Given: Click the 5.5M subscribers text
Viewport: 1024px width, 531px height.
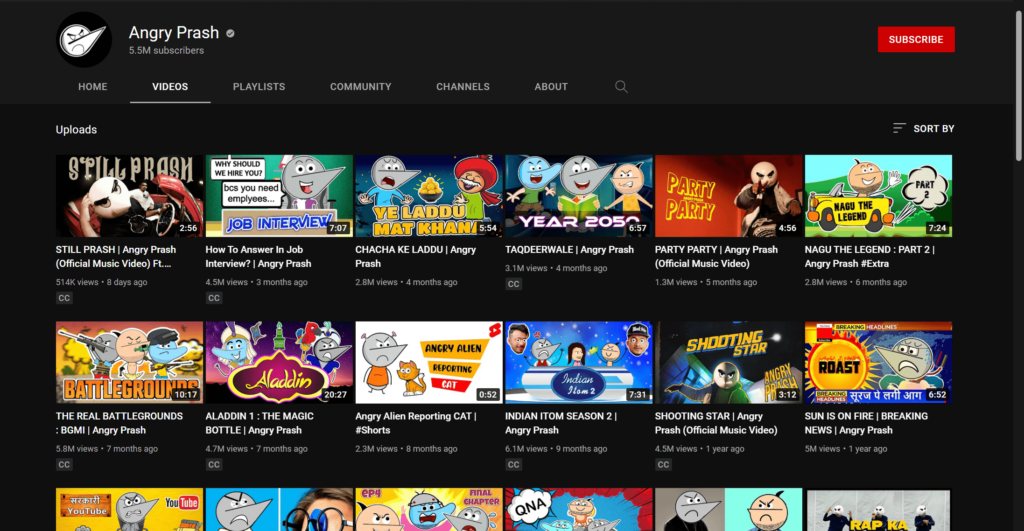Looking at the screenshot, I should click(166, 50).
